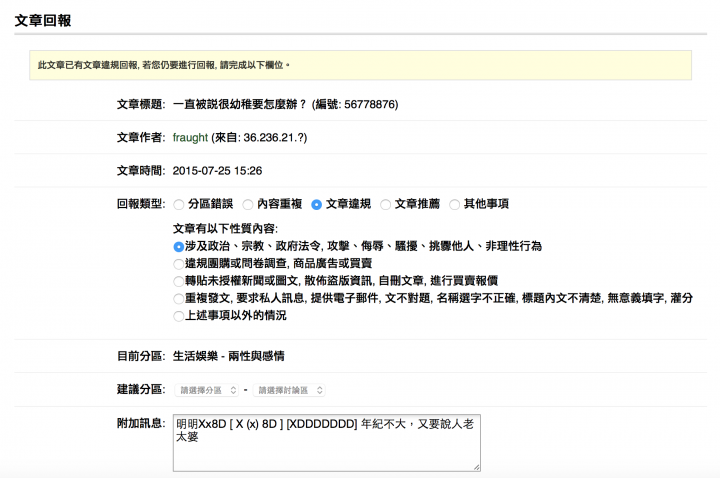Click the IP text 來自: 36.236.21.?
This screenshot has width=720, height=478.
point(259,138)
